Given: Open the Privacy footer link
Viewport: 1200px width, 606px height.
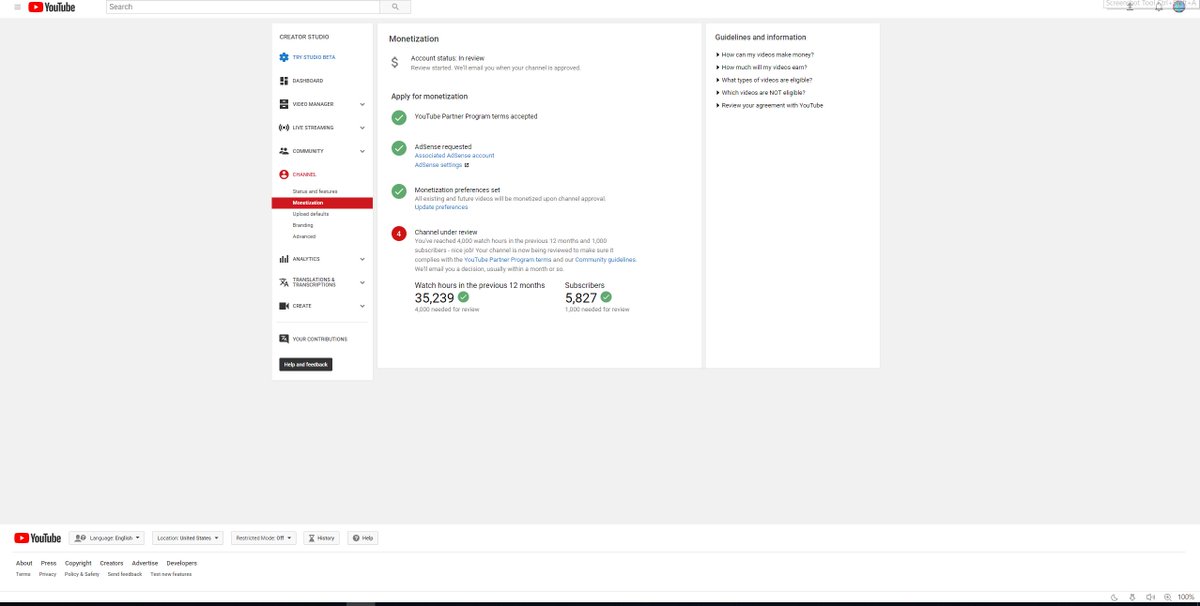Looking at the screenshot, I should point(48,574).
